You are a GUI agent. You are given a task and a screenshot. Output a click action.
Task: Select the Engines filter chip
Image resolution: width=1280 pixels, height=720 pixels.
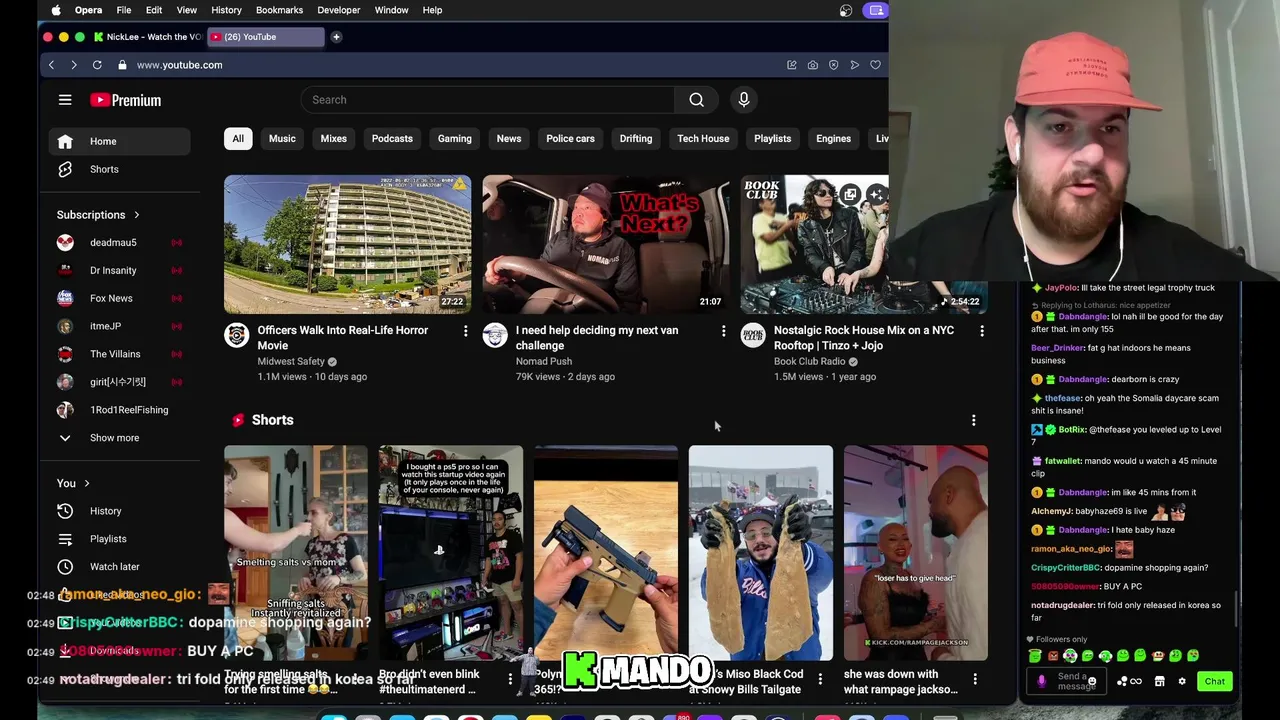coord(833,139)
